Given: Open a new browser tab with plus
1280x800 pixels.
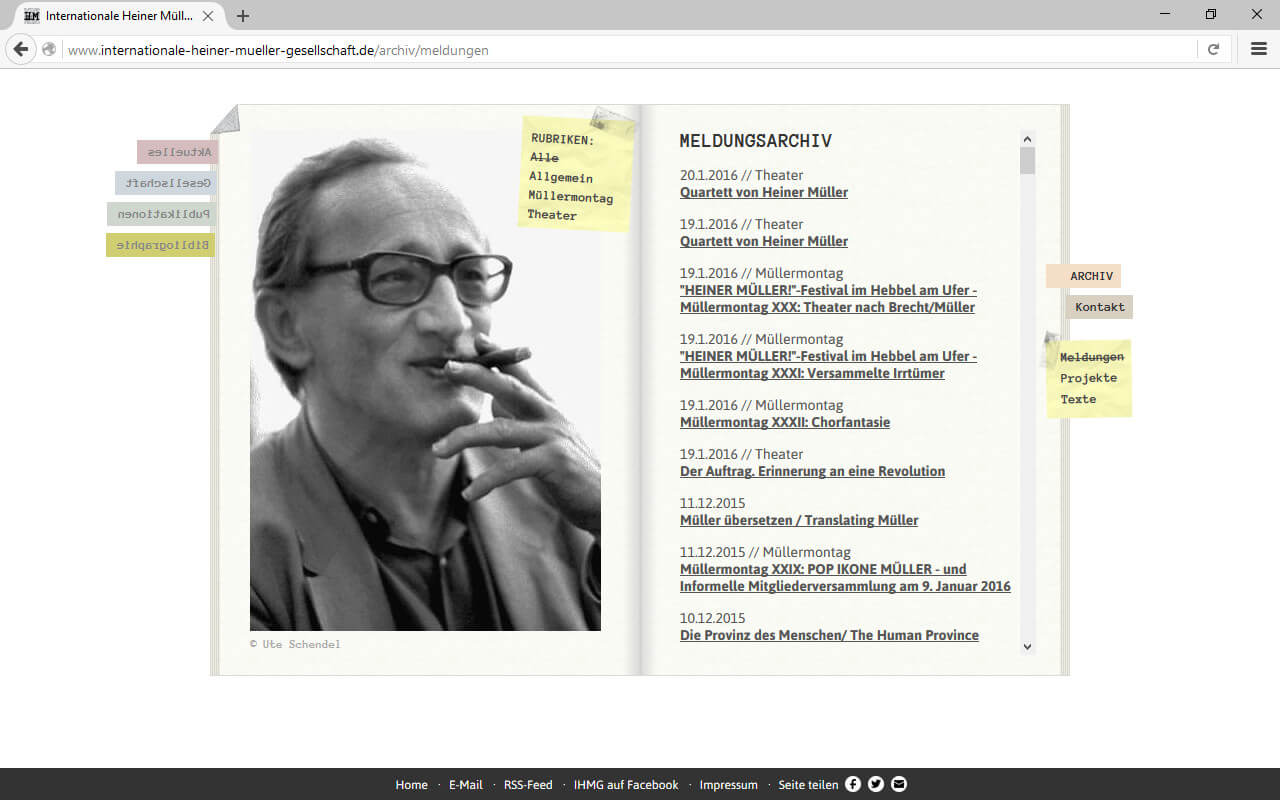Looking at the screenshot, I should pos(243,16).
